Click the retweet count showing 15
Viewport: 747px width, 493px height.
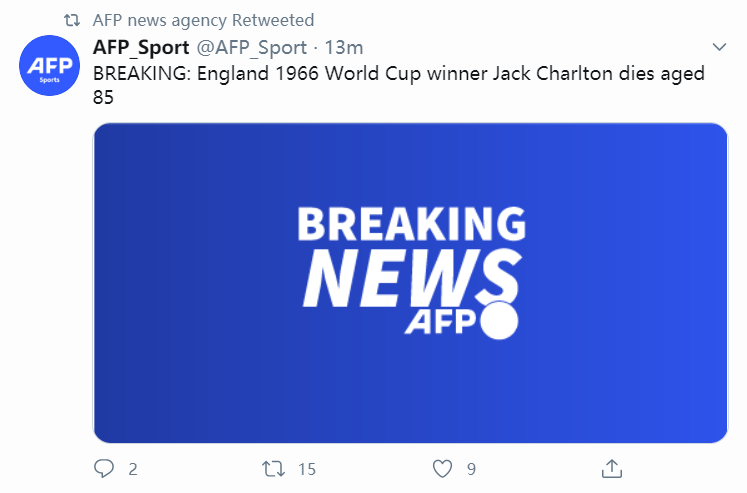point(307,468)
